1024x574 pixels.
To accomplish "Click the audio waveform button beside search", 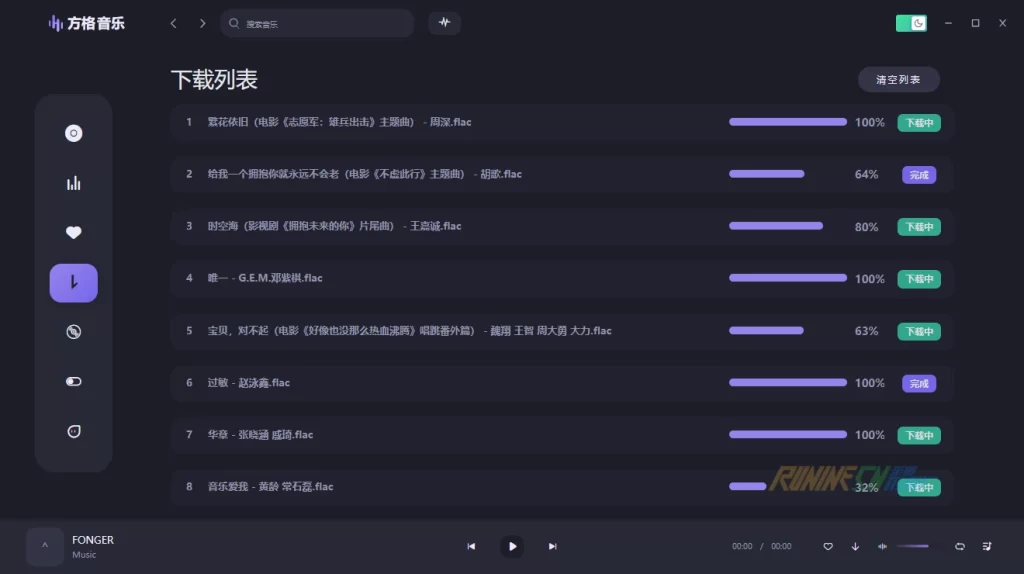I will click(444, 23).
